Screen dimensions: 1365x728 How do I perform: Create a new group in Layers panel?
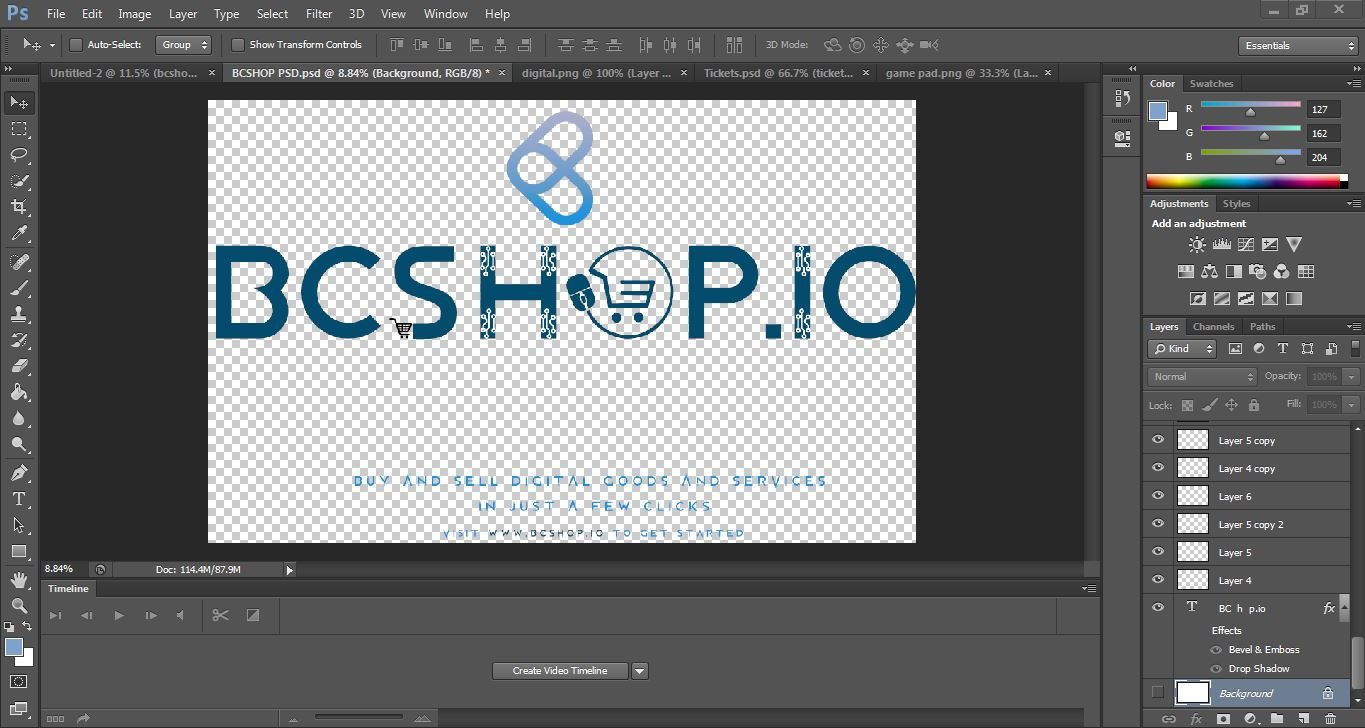[1277, 718]
